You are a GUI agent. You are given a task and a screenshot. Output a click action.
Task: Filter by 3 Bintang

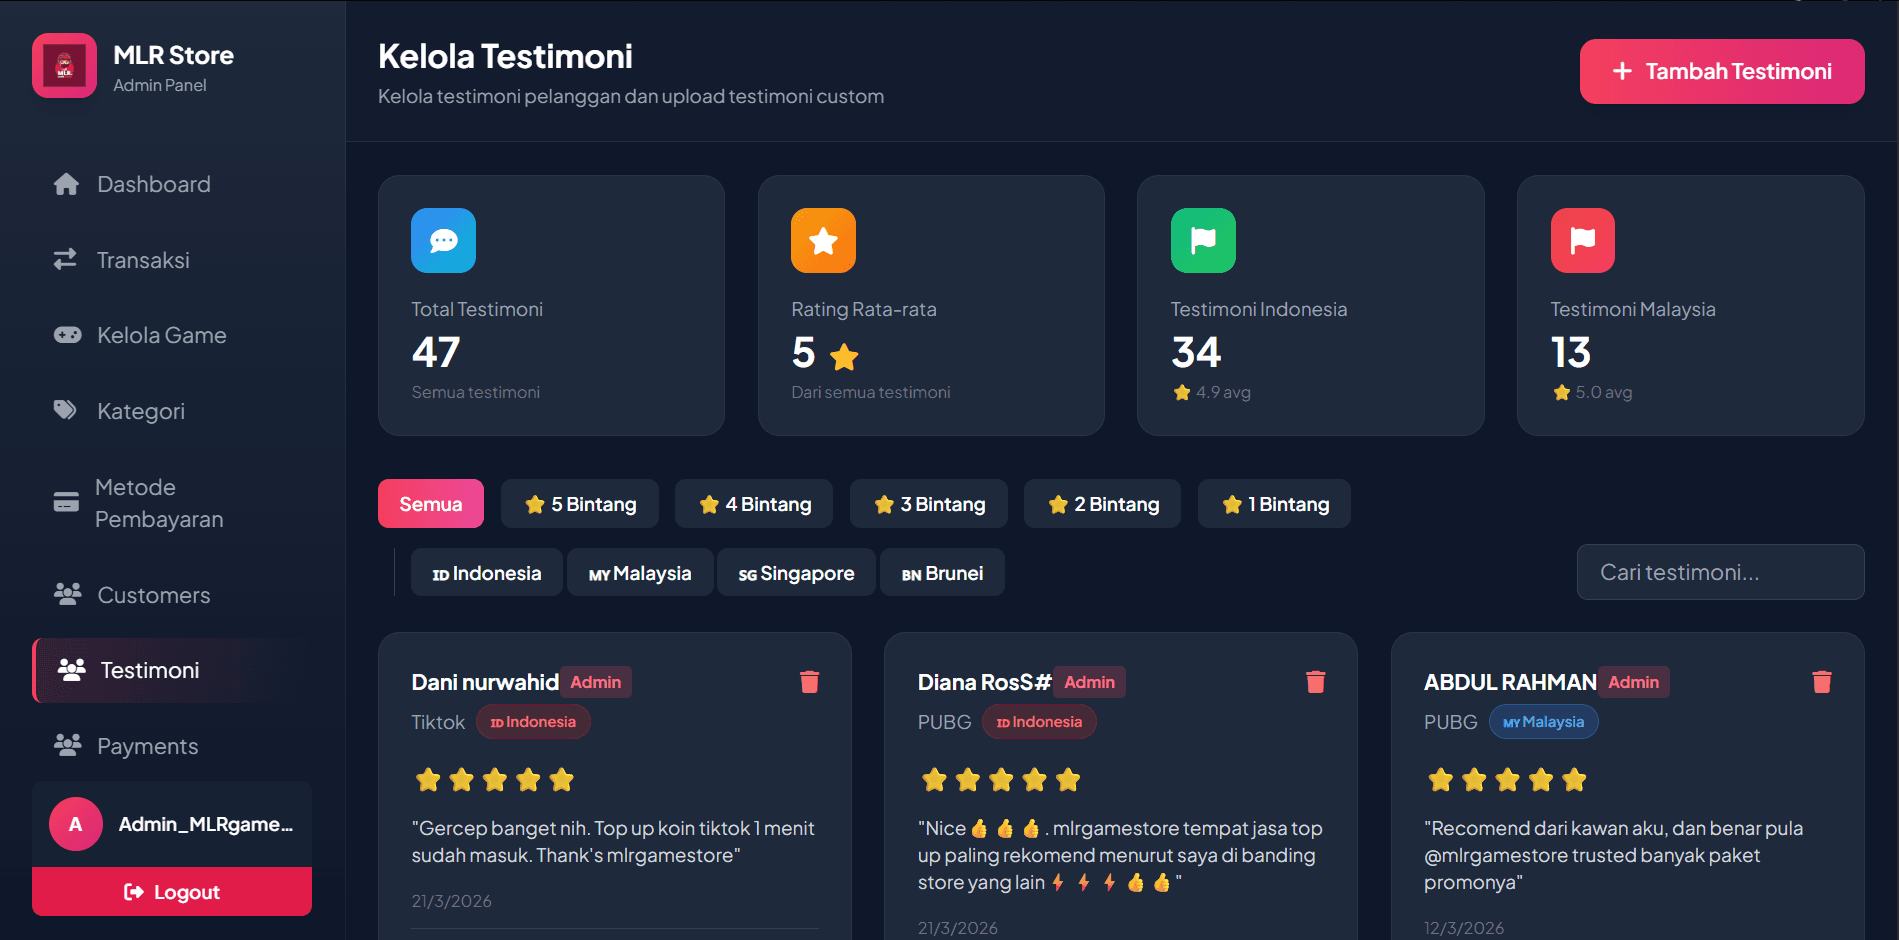pyautogui.click(x=929, y=504)
